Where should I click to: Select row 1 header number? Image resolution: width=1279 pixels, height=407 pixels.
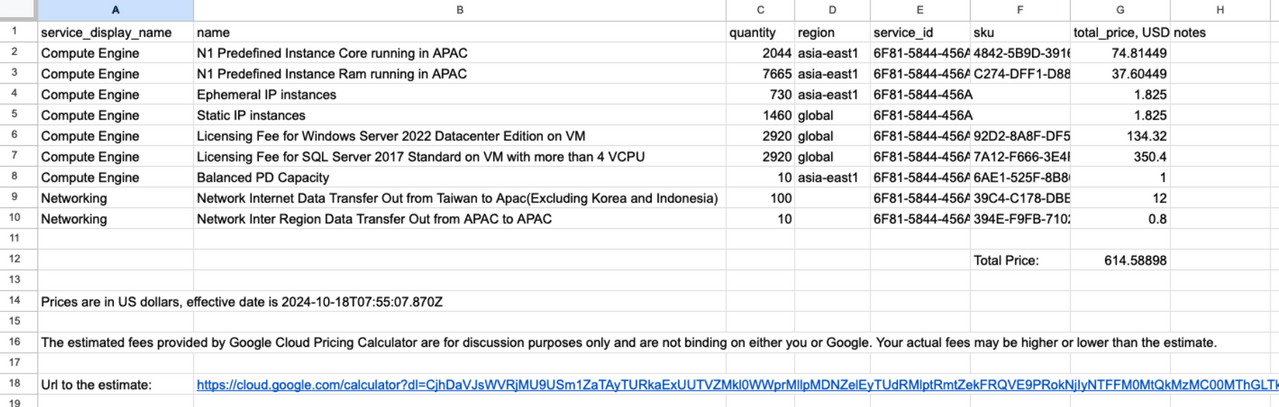point(18,32)
